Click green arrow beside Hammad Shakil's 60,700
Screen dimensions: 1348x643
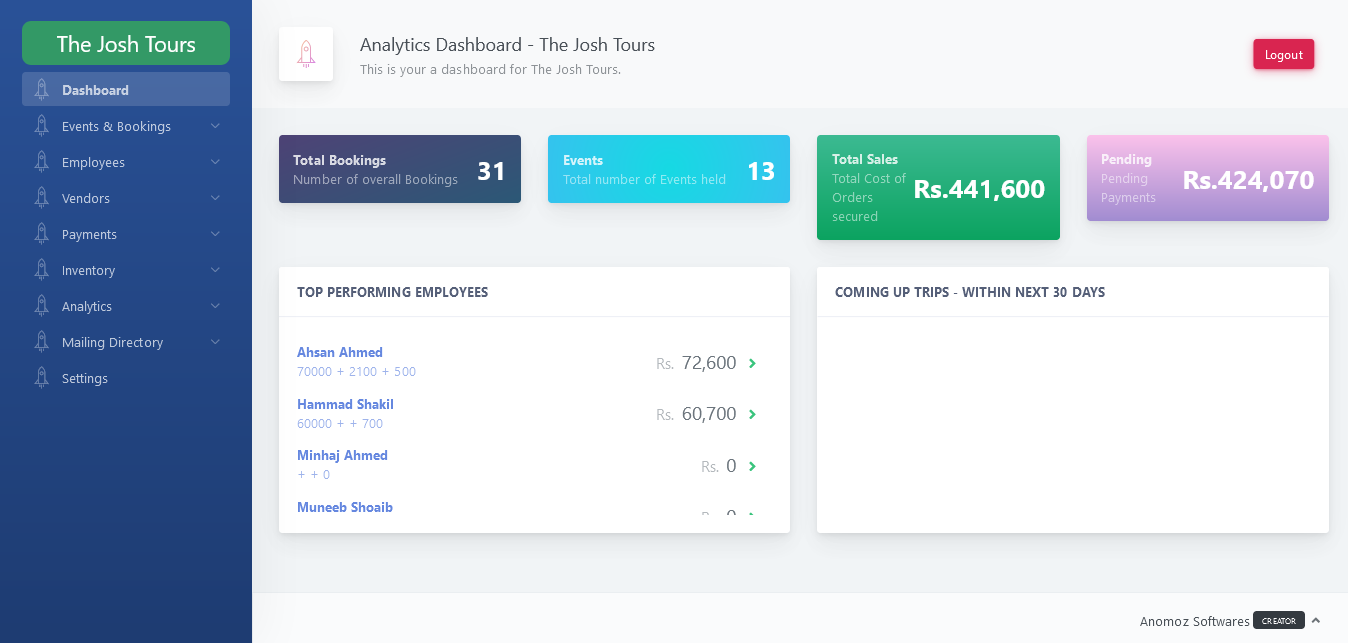752,414
